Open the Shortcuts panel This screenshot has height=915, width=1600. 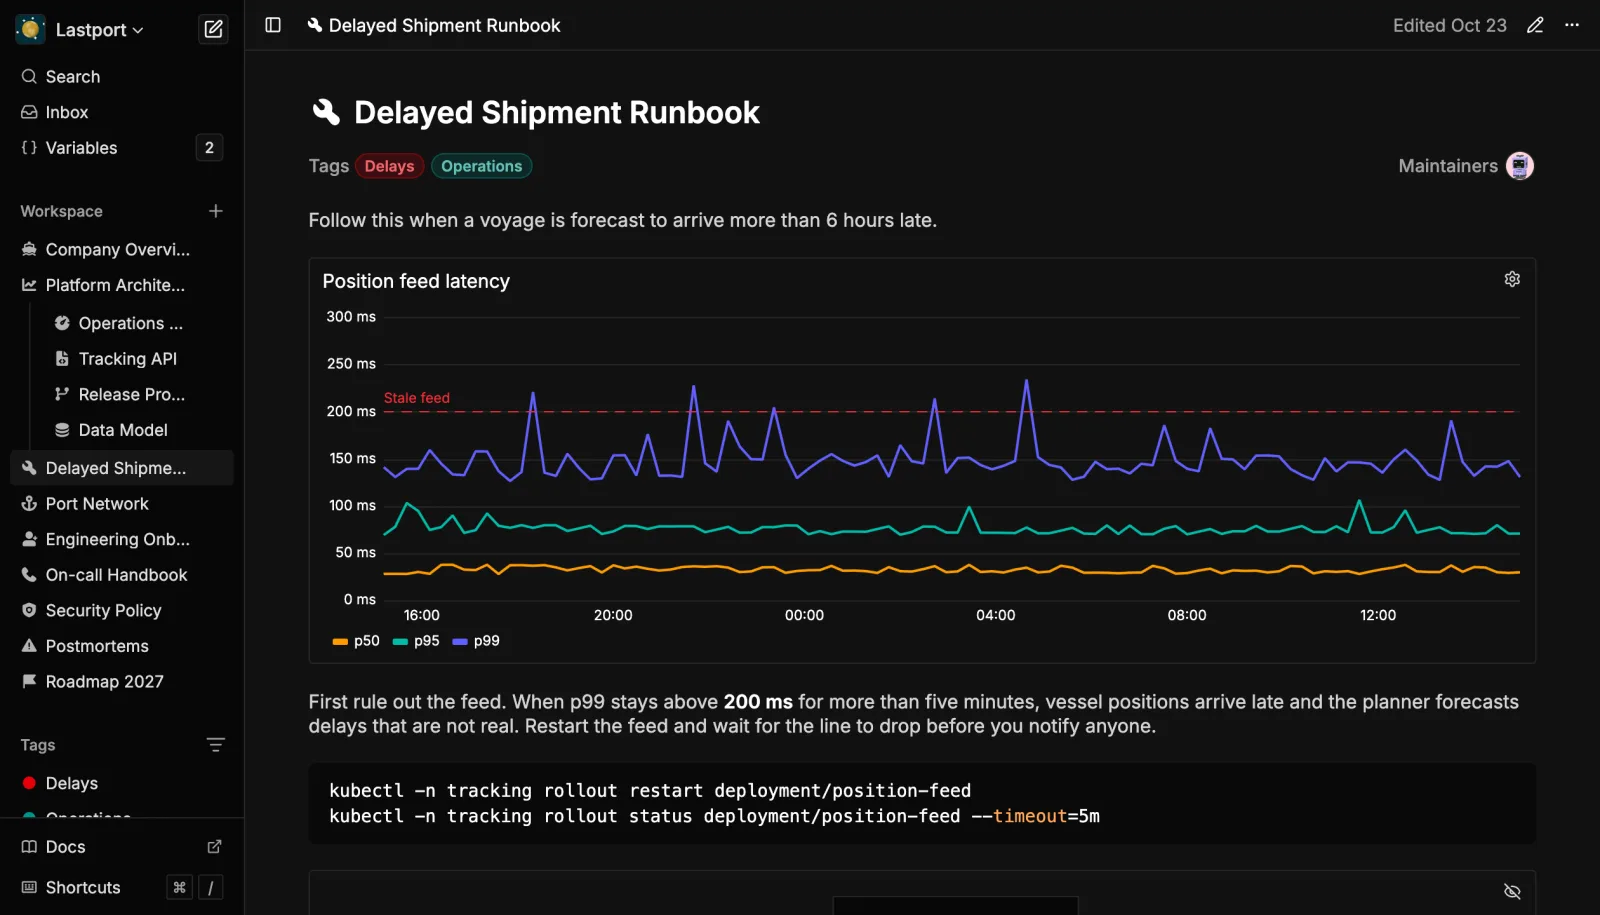[x=122, y=888]
